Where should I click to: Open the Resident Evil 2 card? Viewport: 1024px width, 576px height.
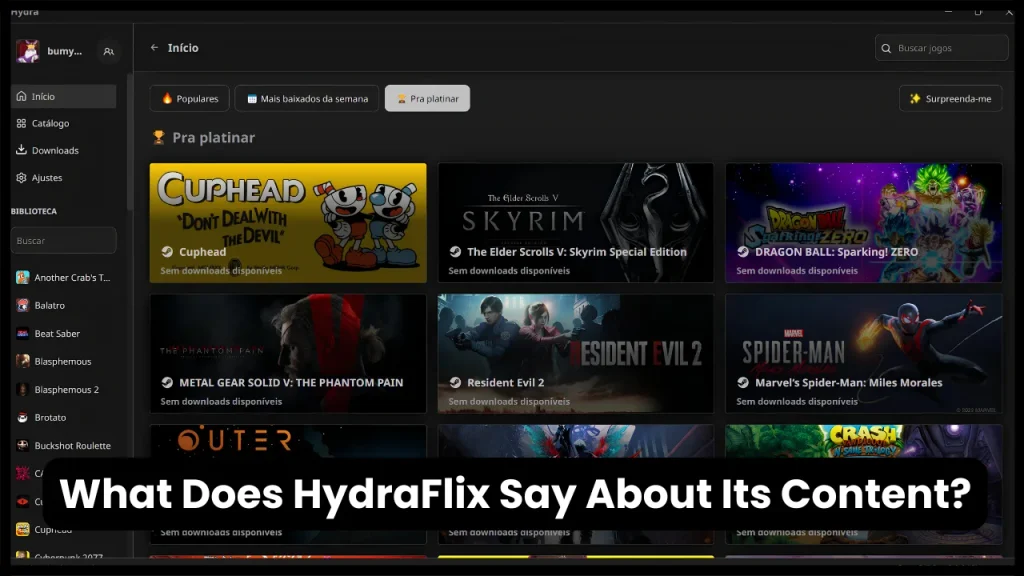click(x=575, y=353)
